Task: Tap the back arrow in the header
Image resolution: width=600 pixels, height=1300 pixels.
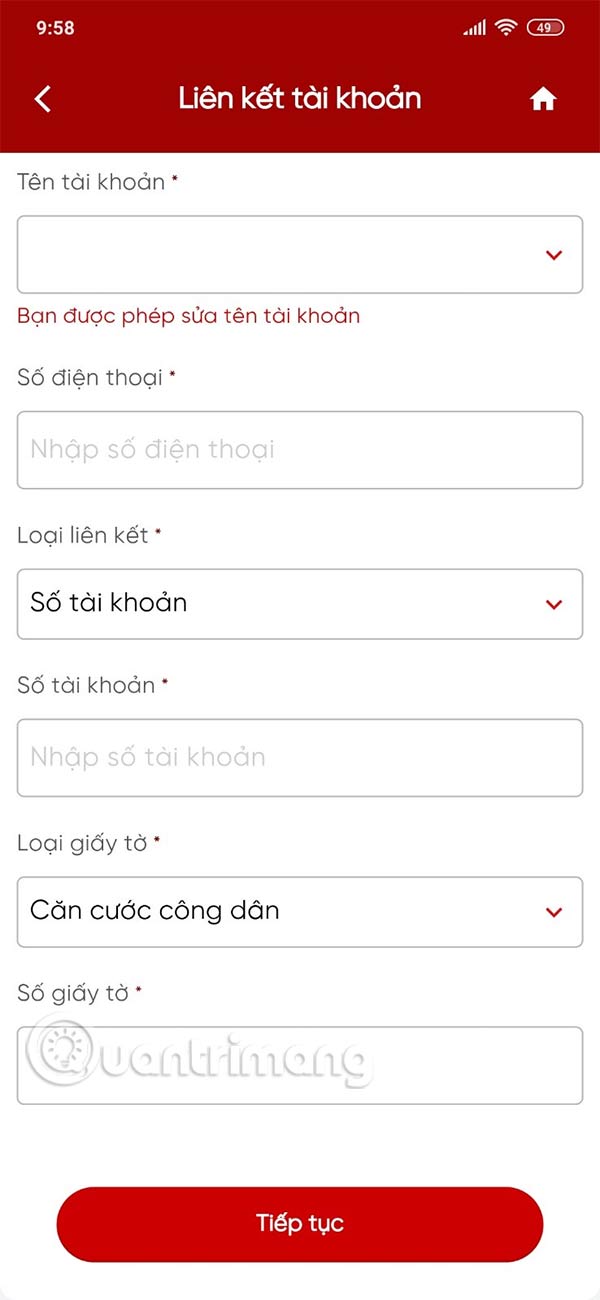Action: [x=42, y=98]
